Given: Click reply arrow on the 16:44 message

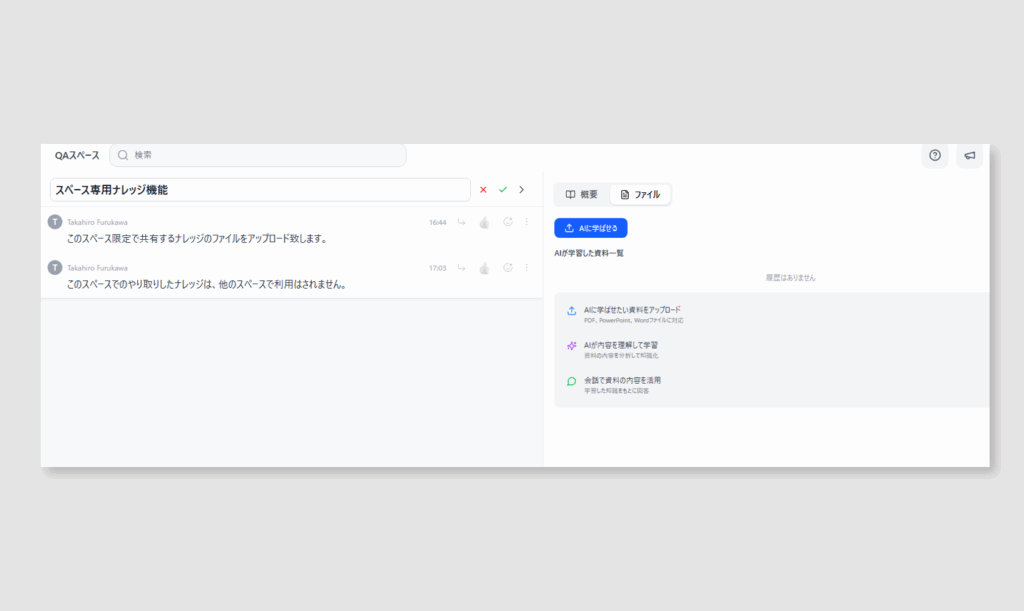Looking at the screenshot, I should pyautogui.click(x=462, y=222).
